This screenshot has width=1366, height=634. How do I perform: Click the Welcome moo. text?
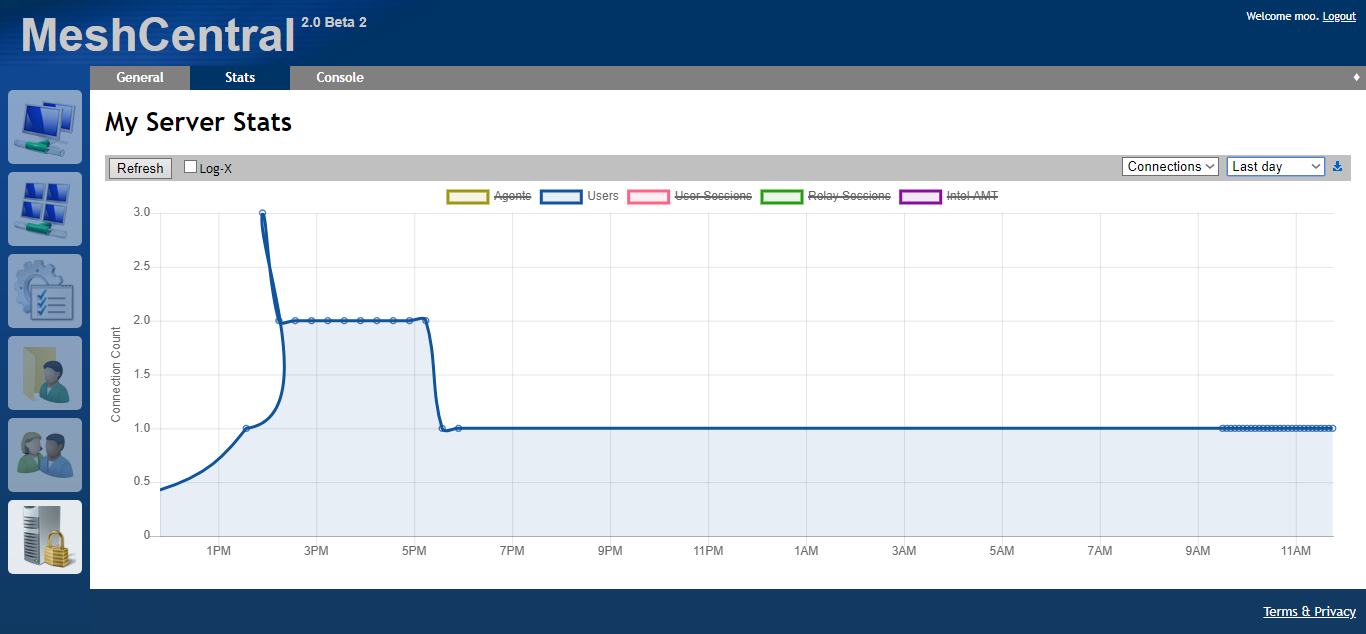point(1282,16)
